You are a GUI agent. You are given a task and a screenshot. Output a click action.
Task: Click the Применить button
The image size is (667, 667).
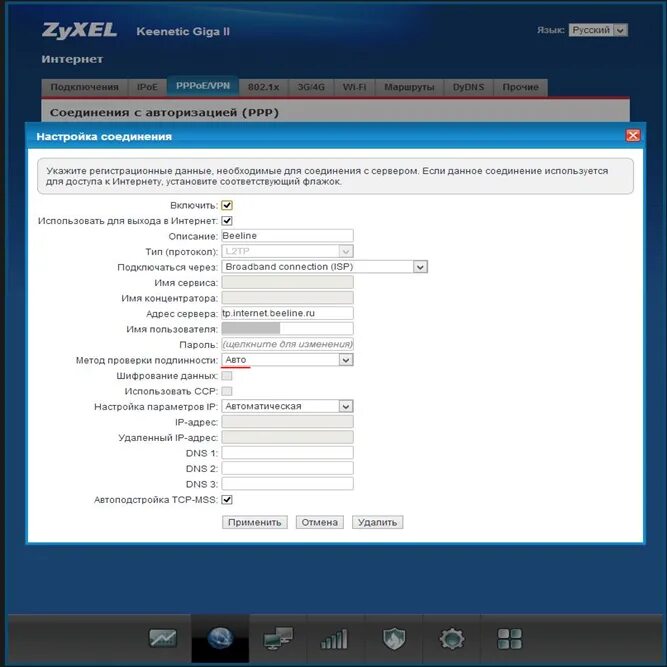coord(254,522)
